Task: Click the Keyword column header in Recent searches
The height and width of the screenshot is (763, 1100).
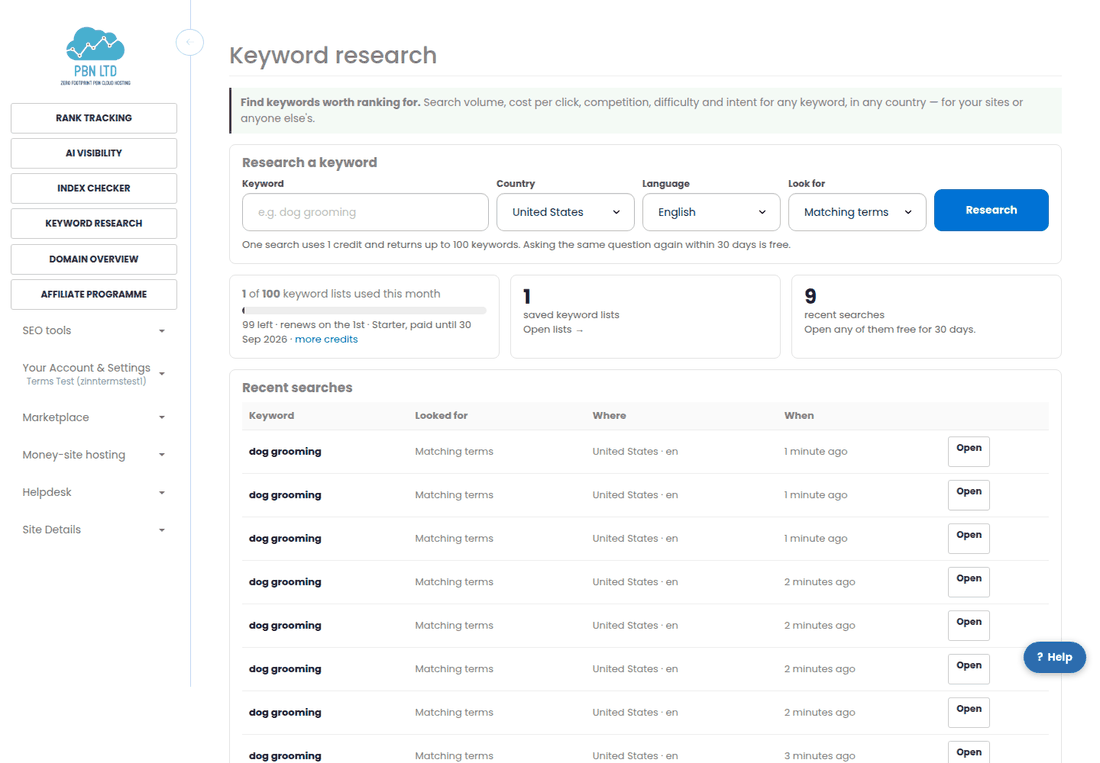Action: click(x=271, y=415)
